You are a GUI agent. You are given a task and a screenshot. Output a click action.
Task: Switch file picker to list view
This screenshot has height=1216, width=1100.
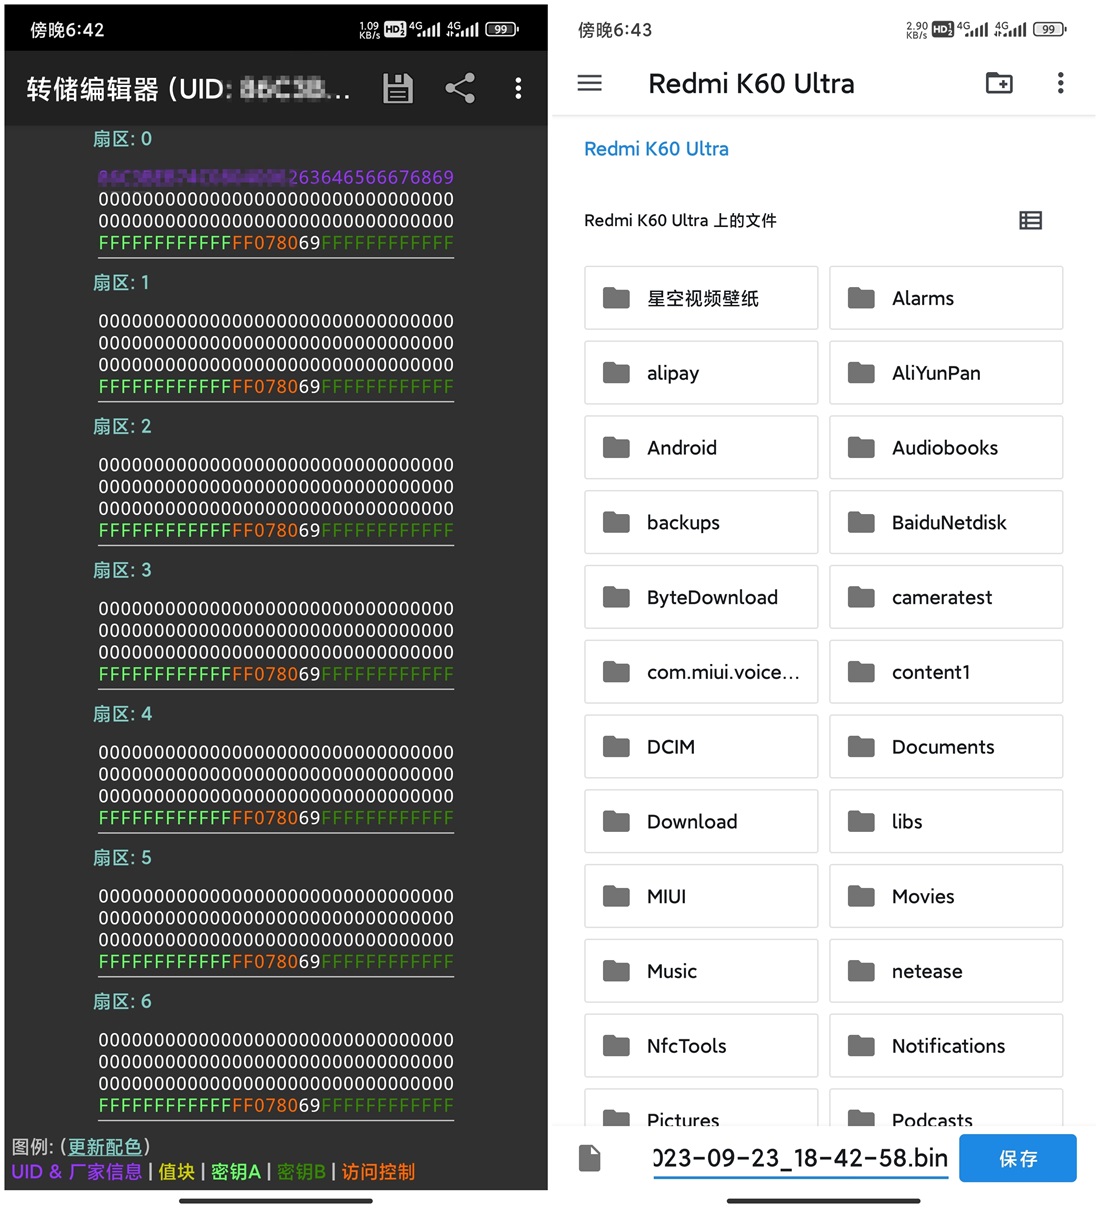[x=1031, y=220]
